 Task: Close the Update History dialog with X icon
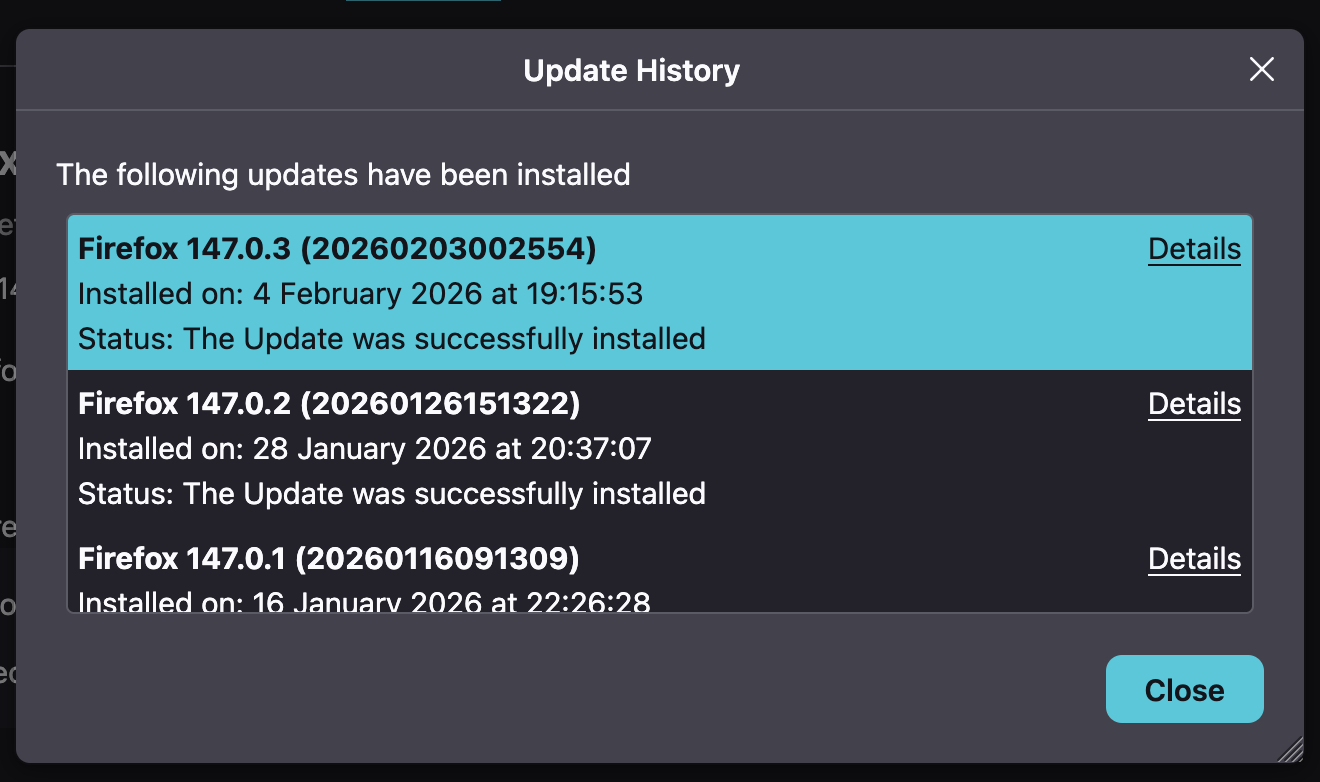click(1261, 70)
